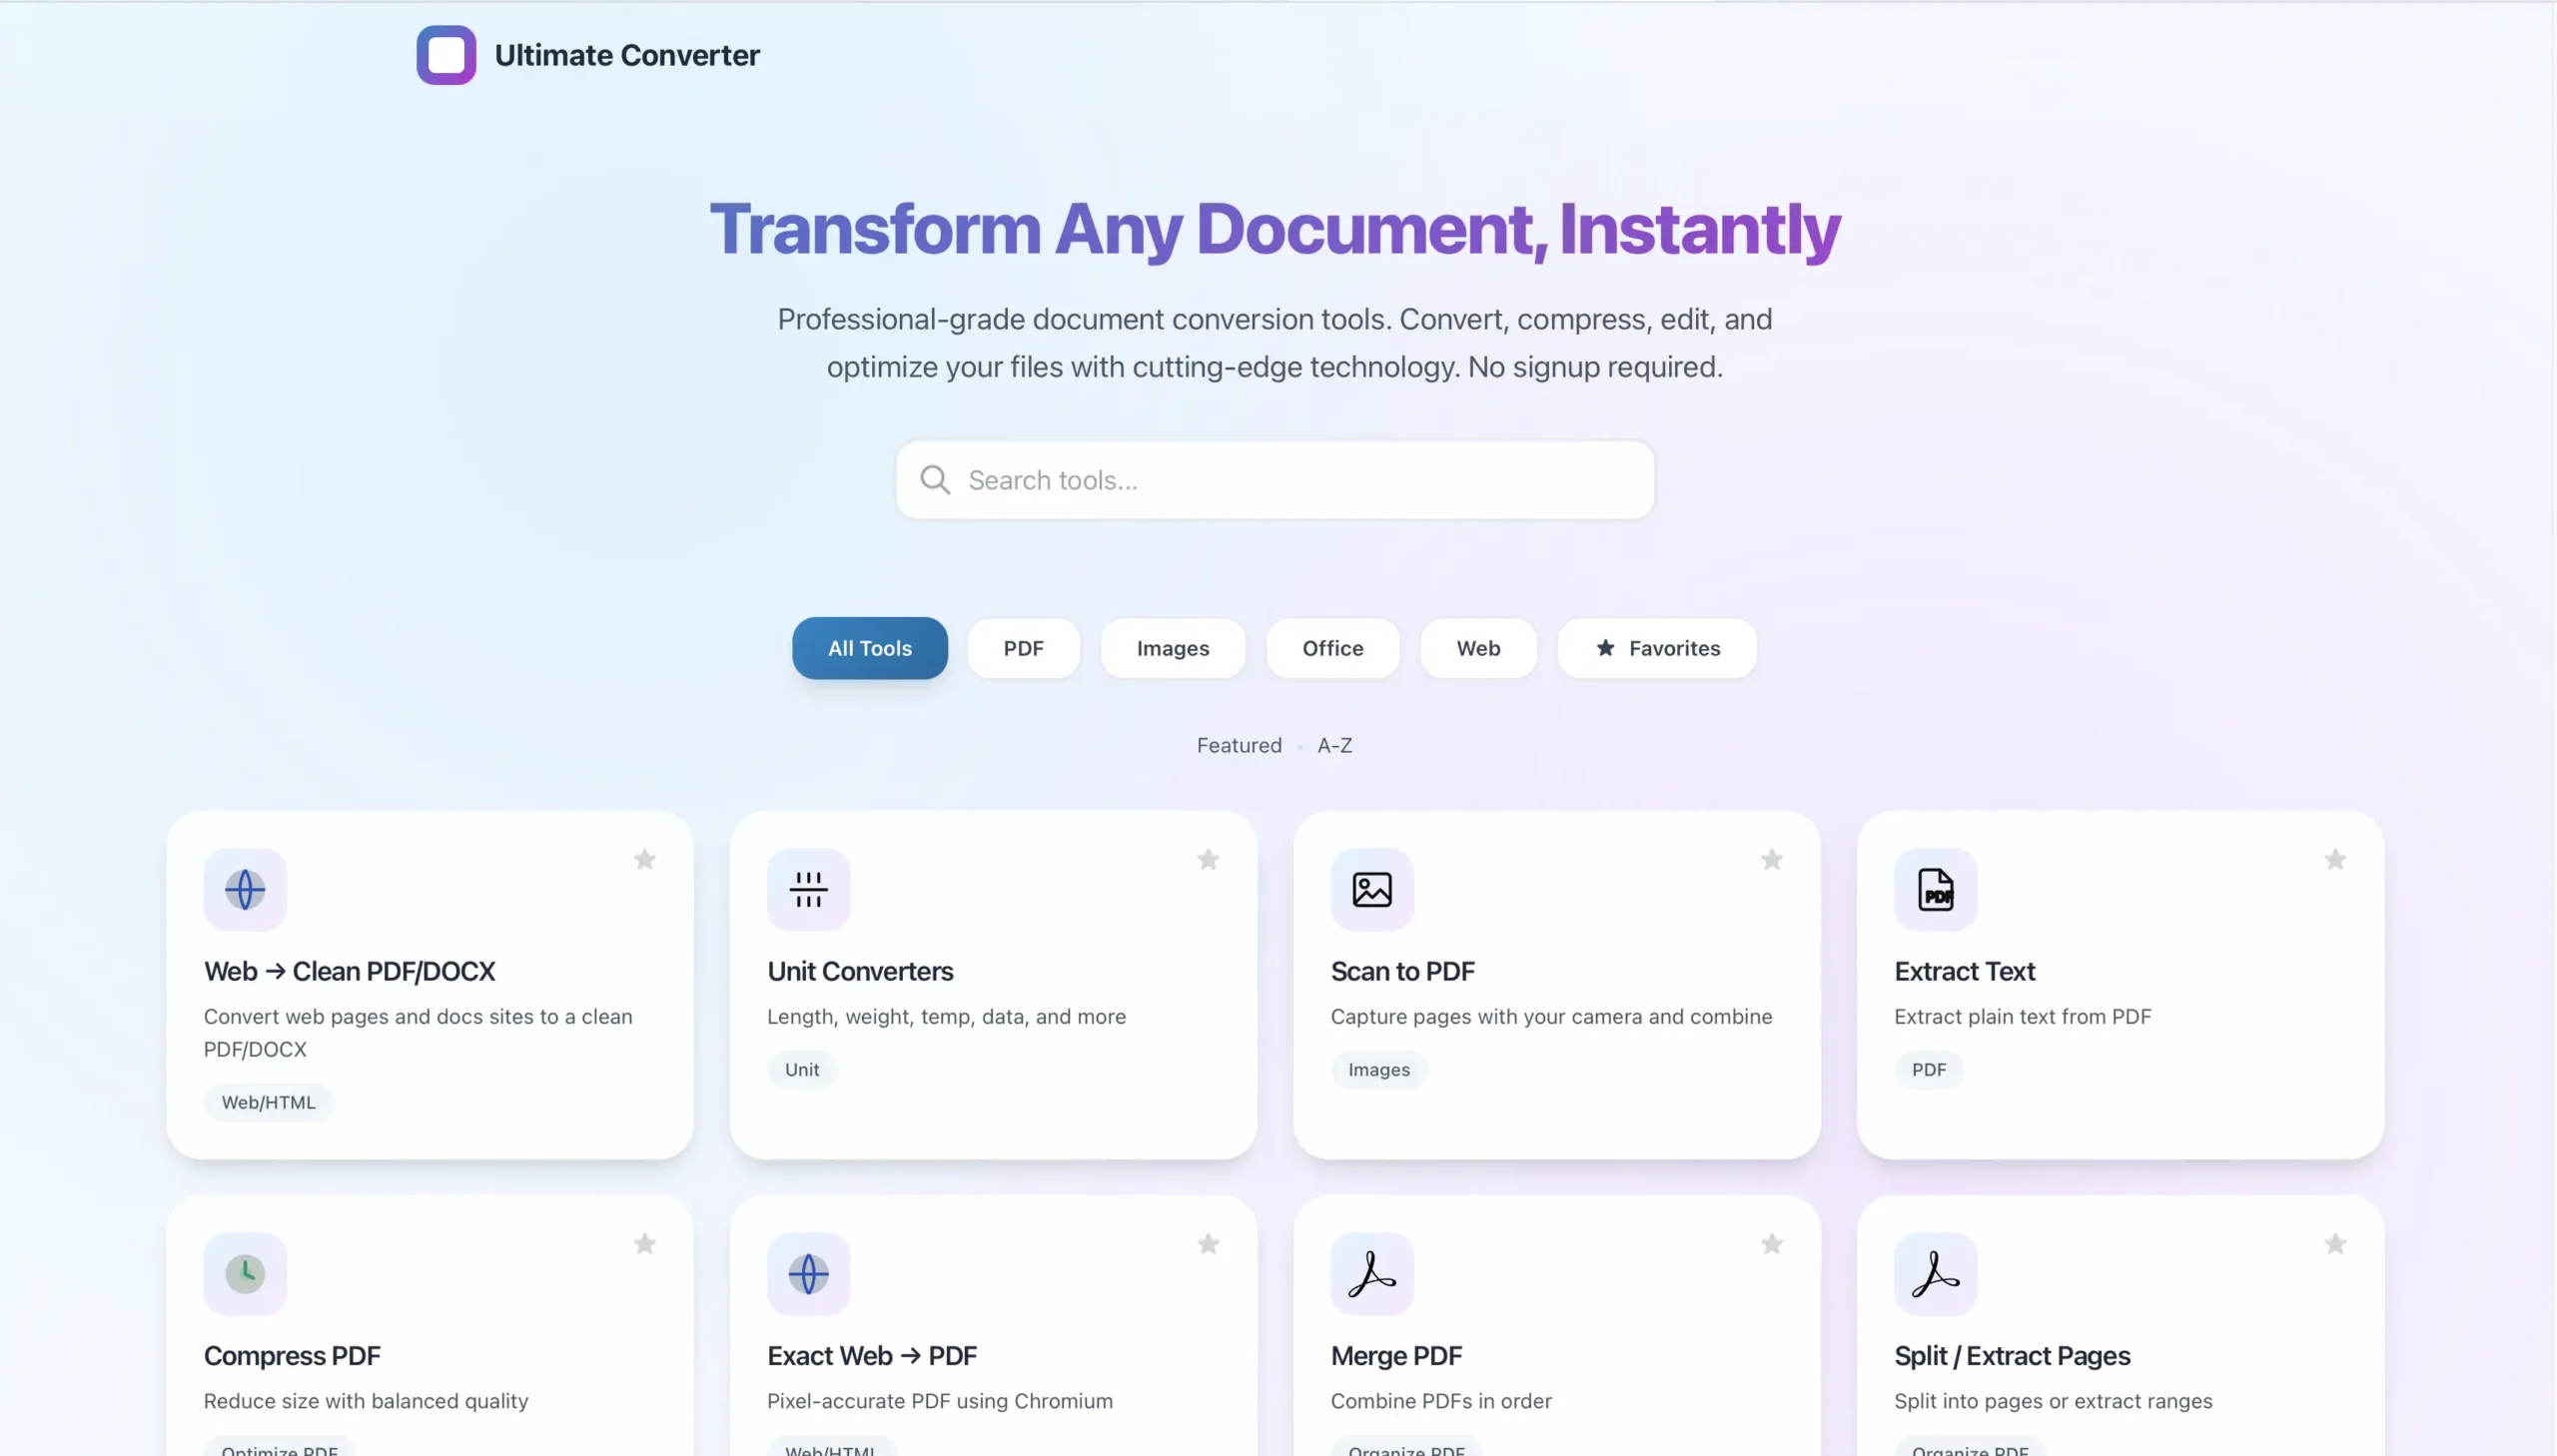Click the "Transform Any Document, Instantly" headline

coord(1275,229)
